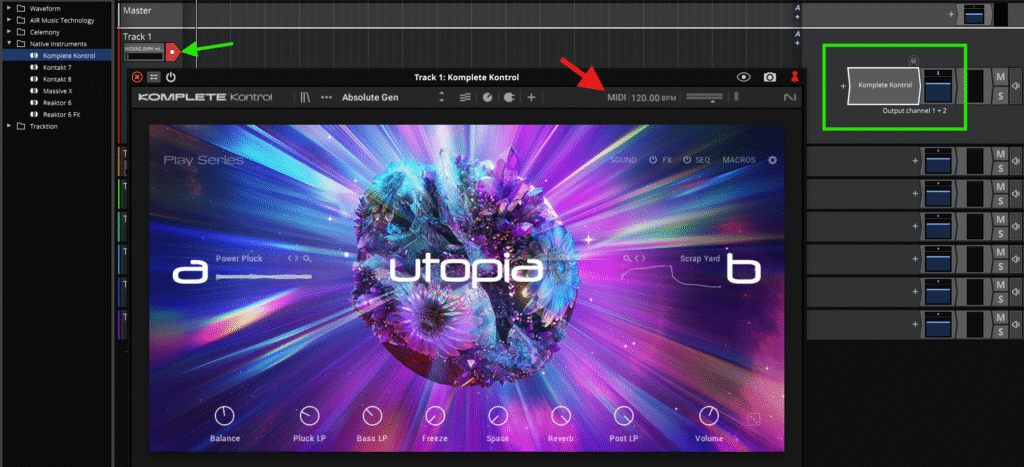Toggle the plugin power button in title bar
Viewport: 1024px width, 467px height.
pyautogui.click(x=170, y=77)
